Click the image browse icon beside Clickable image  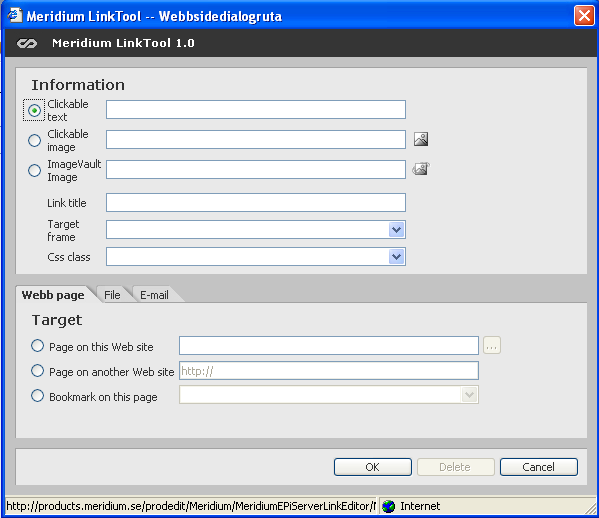pos(421,139)
